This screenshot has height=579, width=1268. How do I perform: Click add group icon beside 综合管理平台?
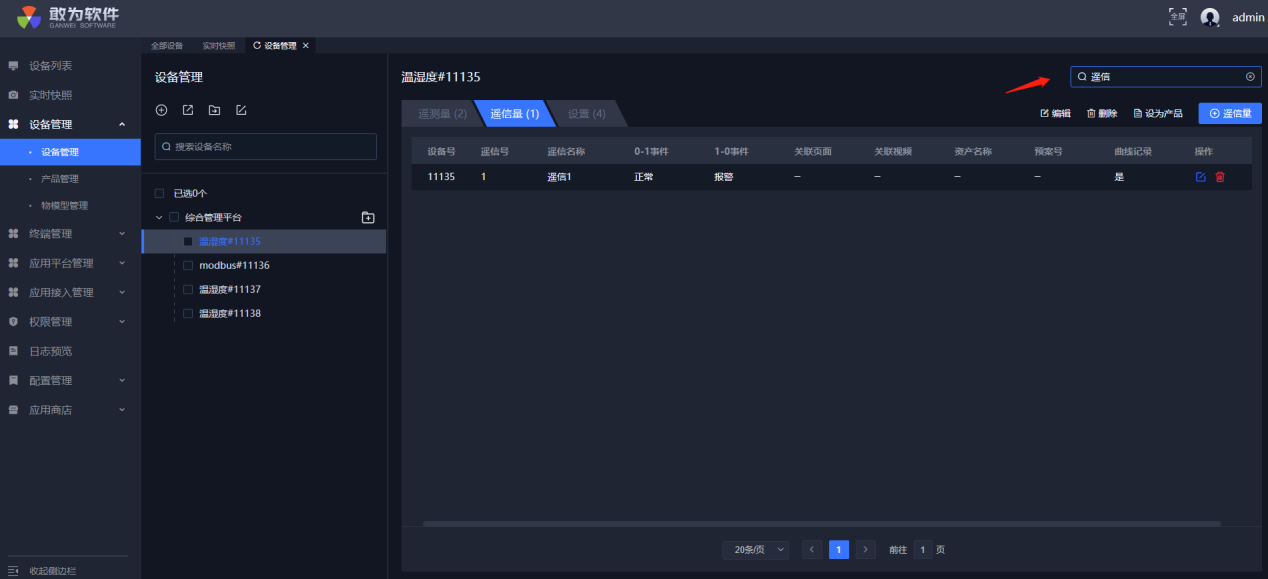click(x=367, y=217)
